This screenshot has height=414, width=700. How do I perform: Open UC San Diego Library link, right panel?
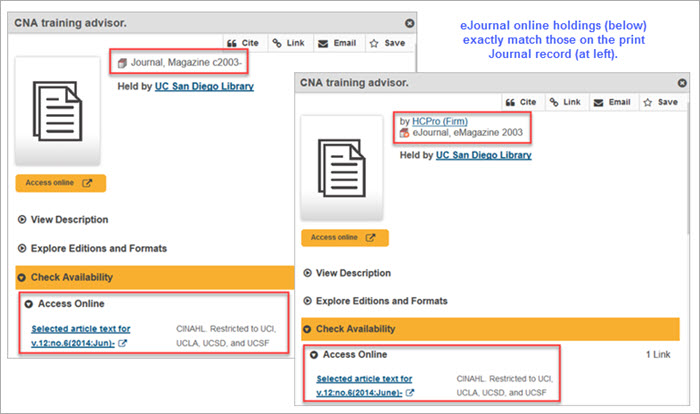[483, 155]
